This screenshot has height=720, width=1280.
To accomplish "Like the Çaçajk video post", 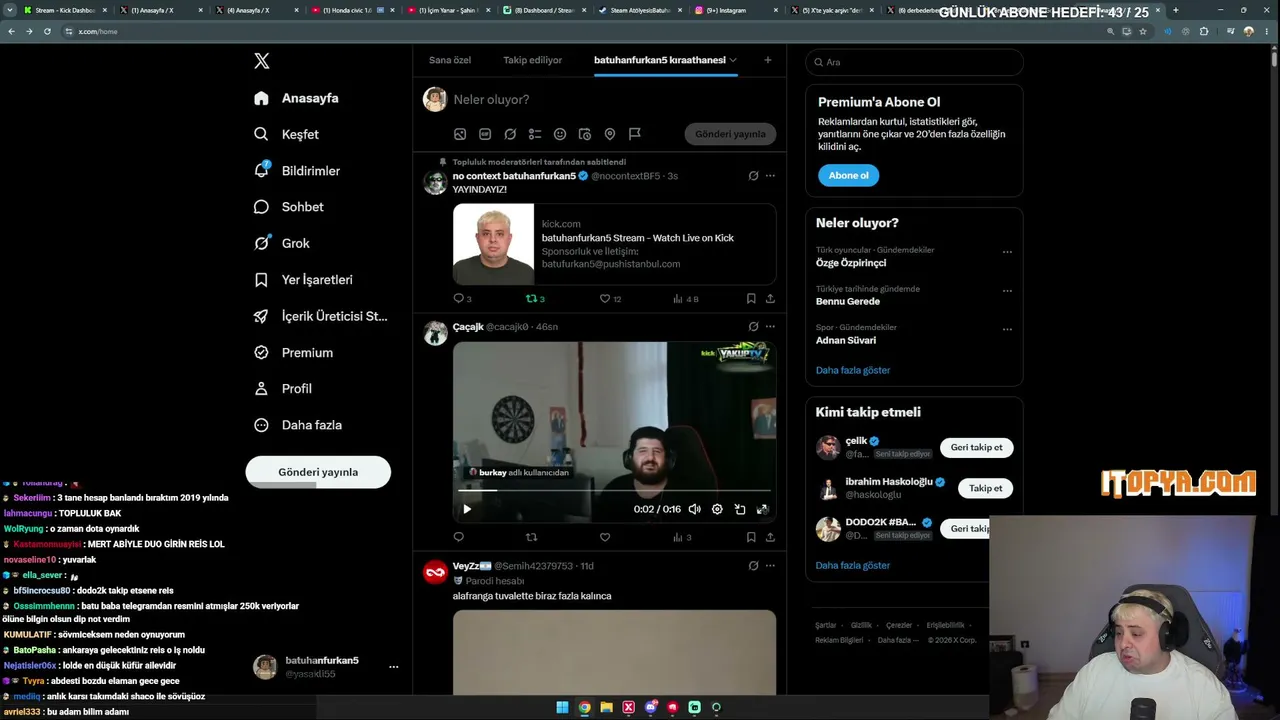I will click(x=605, y=537).
